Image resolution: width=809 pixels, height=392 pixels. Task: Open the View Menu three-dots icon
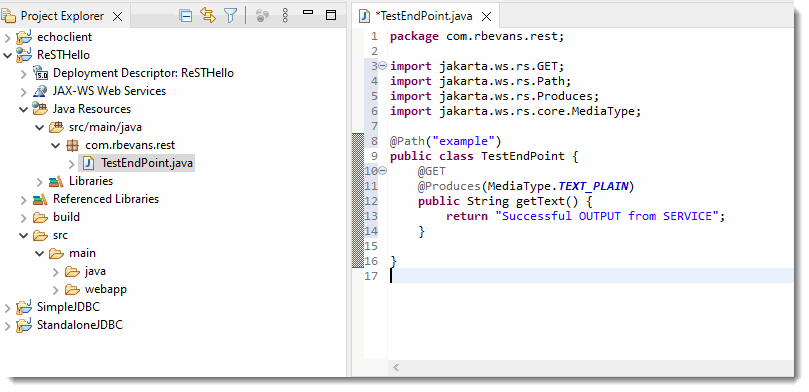pos(285,15)
